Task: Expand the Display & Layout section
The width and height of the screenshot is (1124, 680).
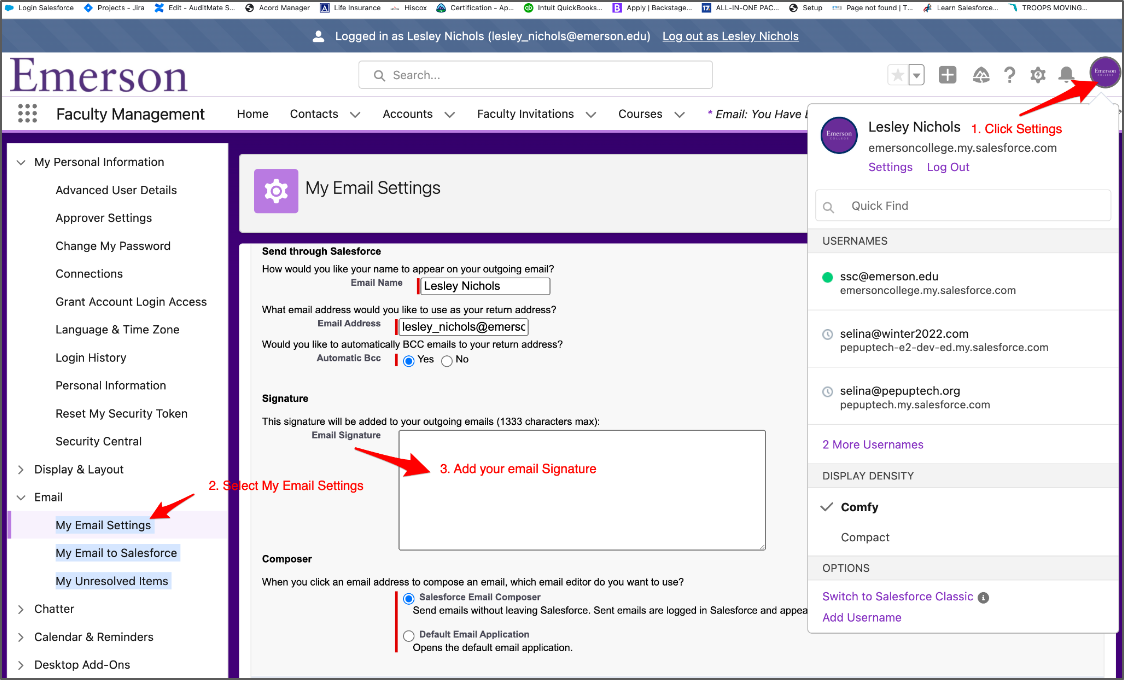Action: (21, 469)
